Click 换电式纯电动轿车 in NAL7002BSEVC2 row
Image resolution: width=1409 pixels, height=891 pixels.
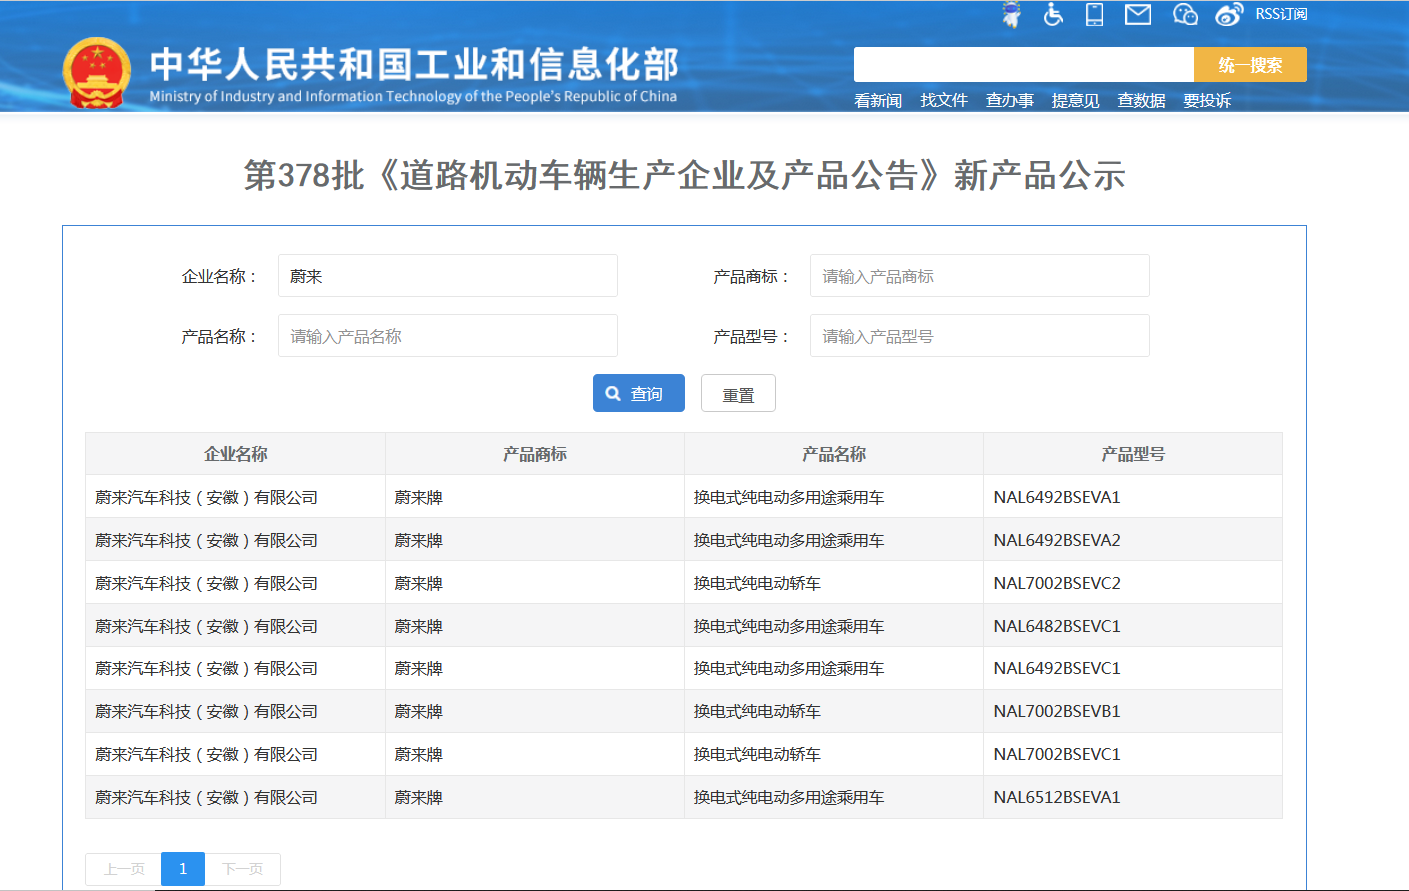757,583
